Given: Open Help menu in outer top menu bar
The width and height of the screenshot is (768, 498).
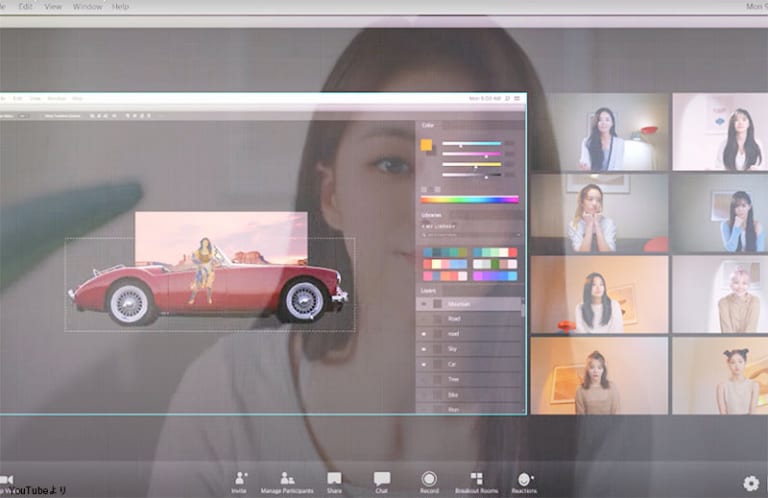Looking at the screenshot, I should (120, 6).
